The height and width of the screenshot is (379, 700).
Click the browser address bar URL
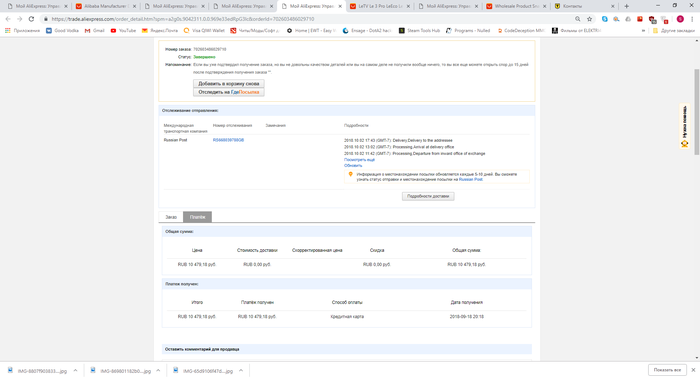[183, 19]
